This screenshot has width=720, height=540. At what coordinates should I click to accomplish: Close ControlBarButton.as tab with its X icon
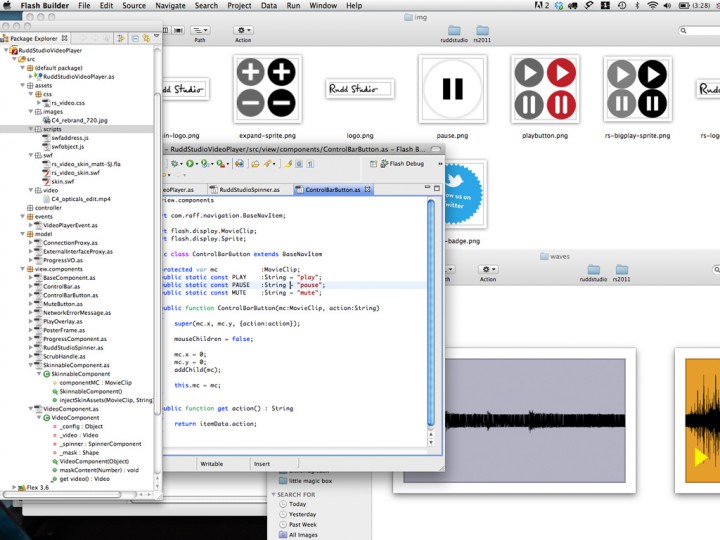click(x=367, y=189)
